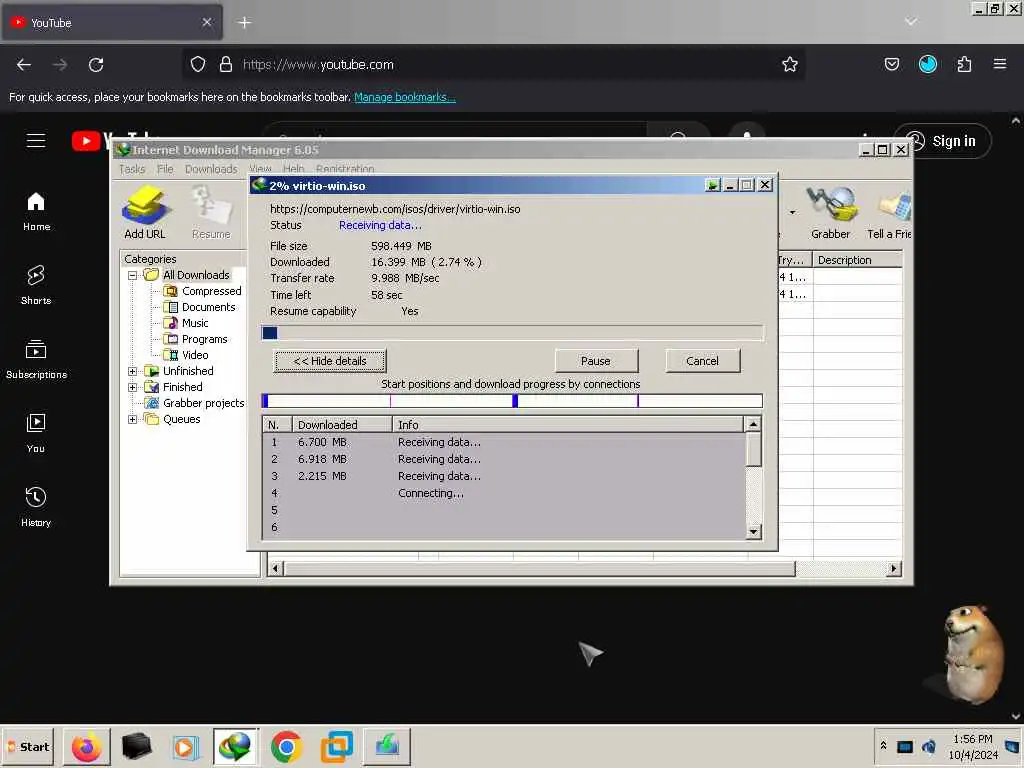Click the Add URL toolbar icon in IDM
1024x768 pixels.
point(145,212)
